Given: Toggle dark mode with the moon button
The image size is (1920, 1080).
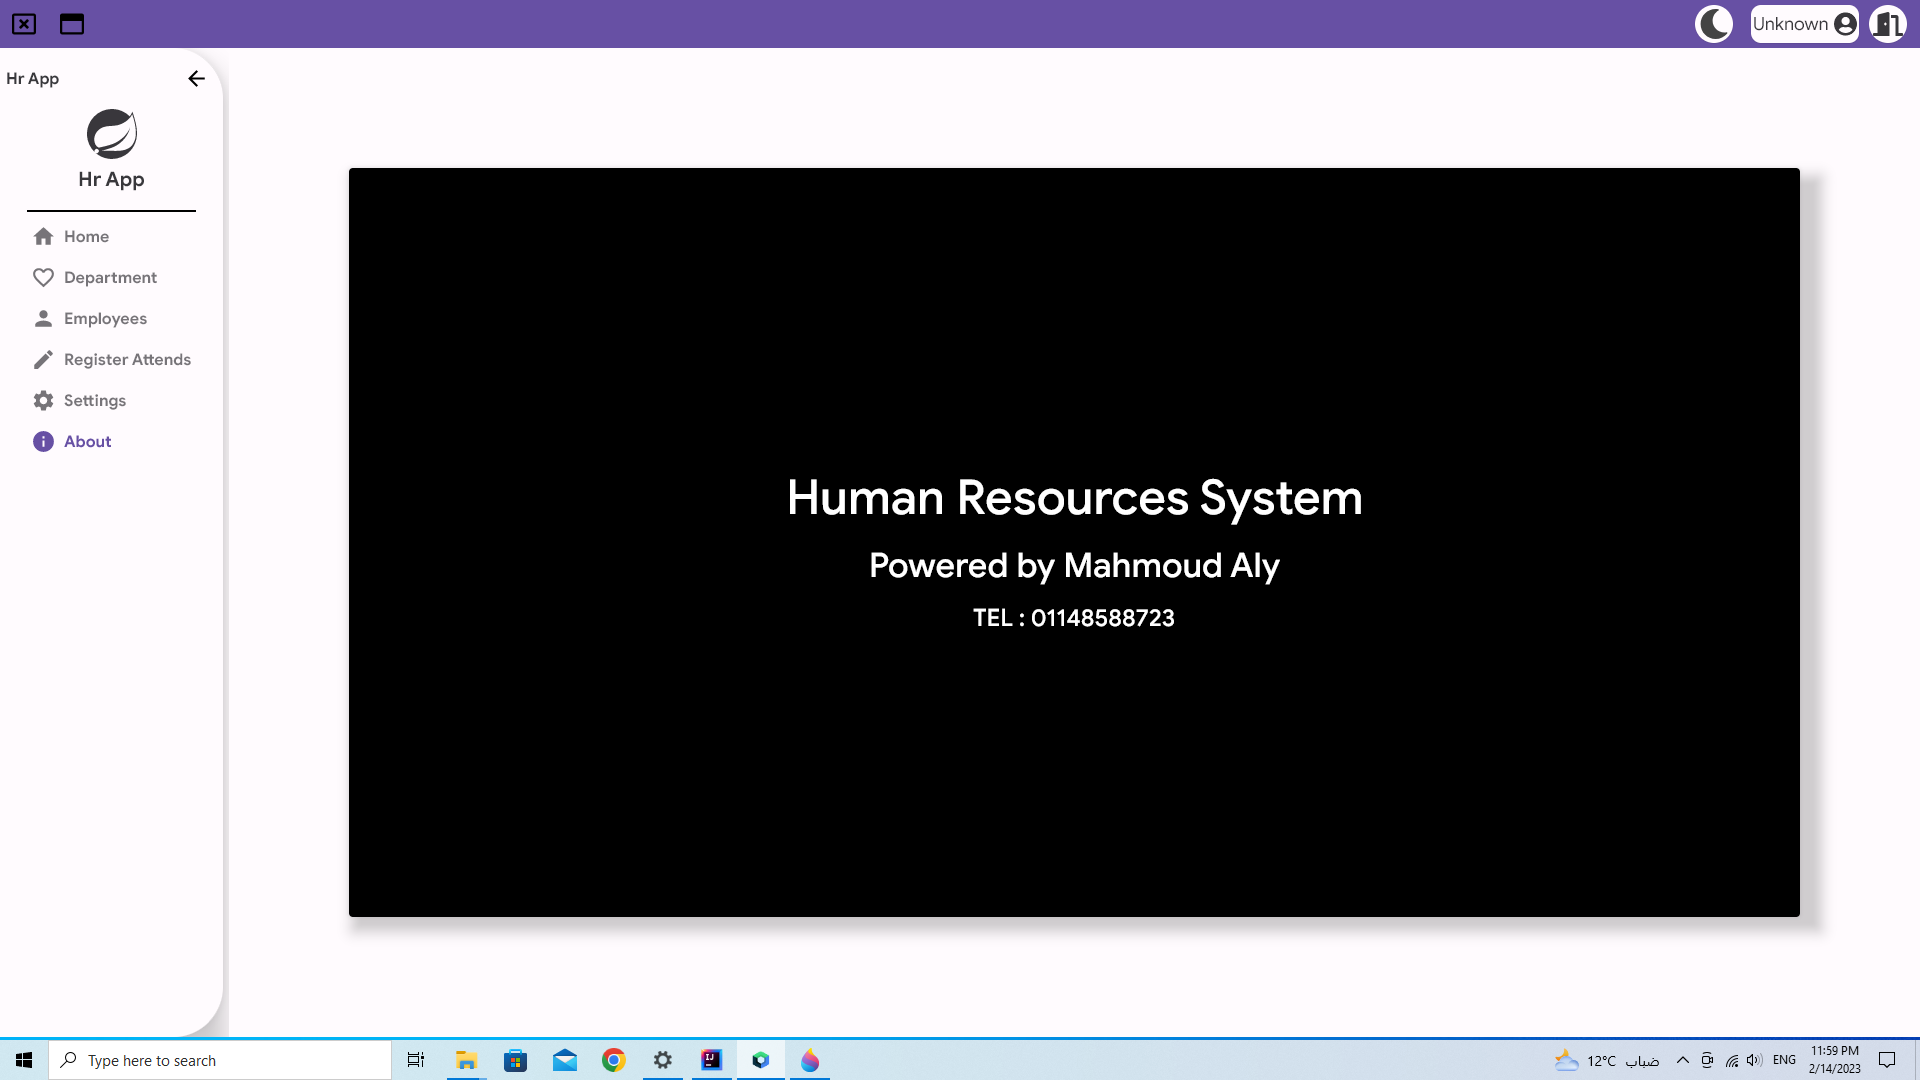Looking at the screenshot, I should tap(1713, 24).
